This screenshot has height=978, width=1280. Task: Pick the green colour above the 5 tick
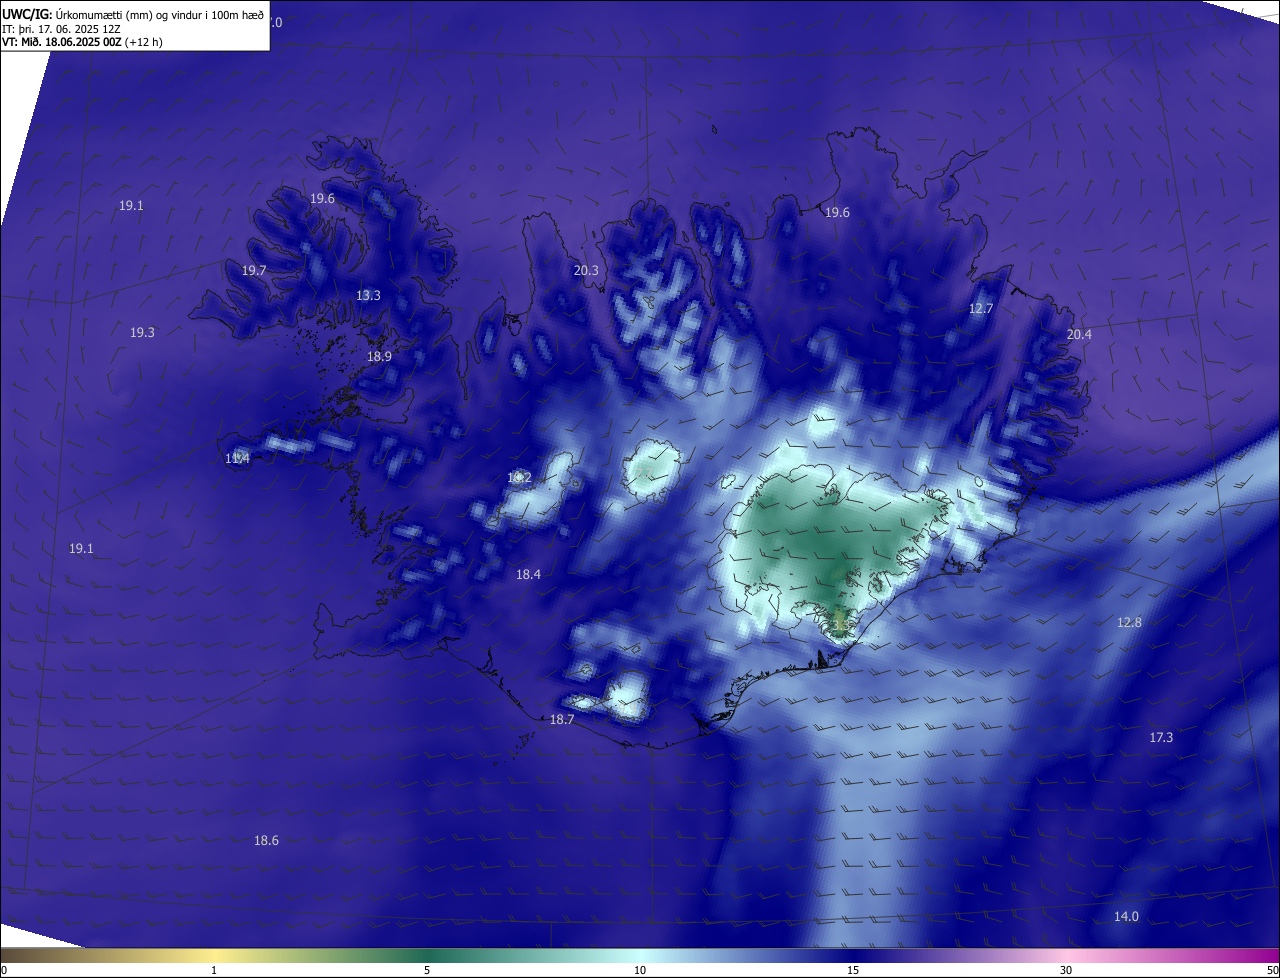click(427, 955)
